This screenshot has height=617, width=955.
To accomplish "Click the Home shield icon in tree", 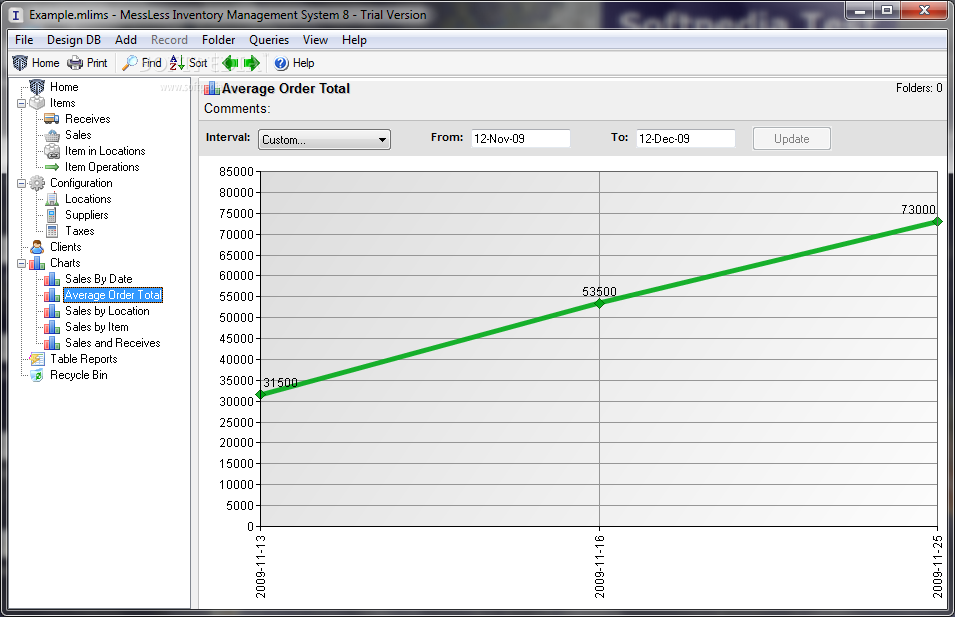I will click(37, 87).
